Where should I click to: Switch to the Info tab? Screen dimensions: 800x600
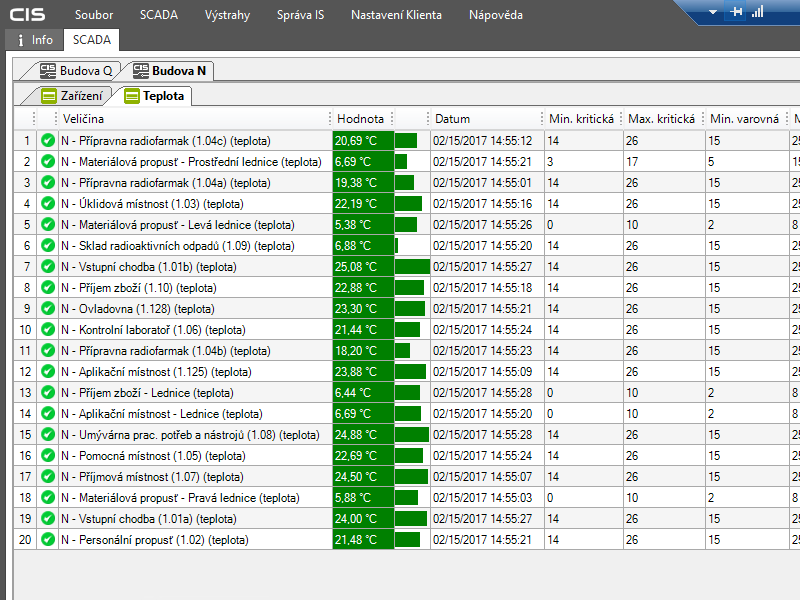pos(35,40)
